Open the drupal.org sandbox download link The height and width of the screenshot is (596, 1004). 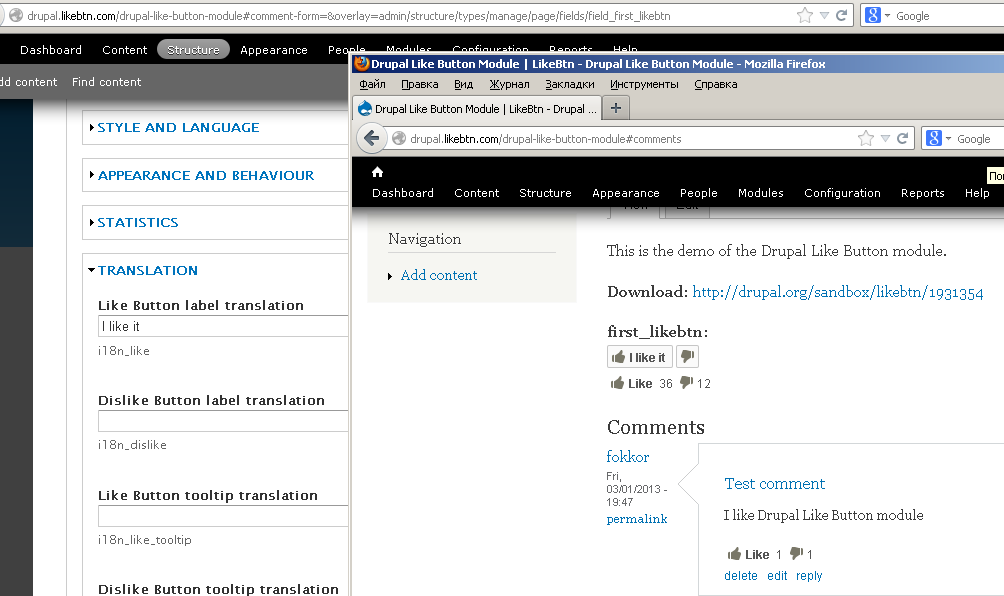(838, 292)
